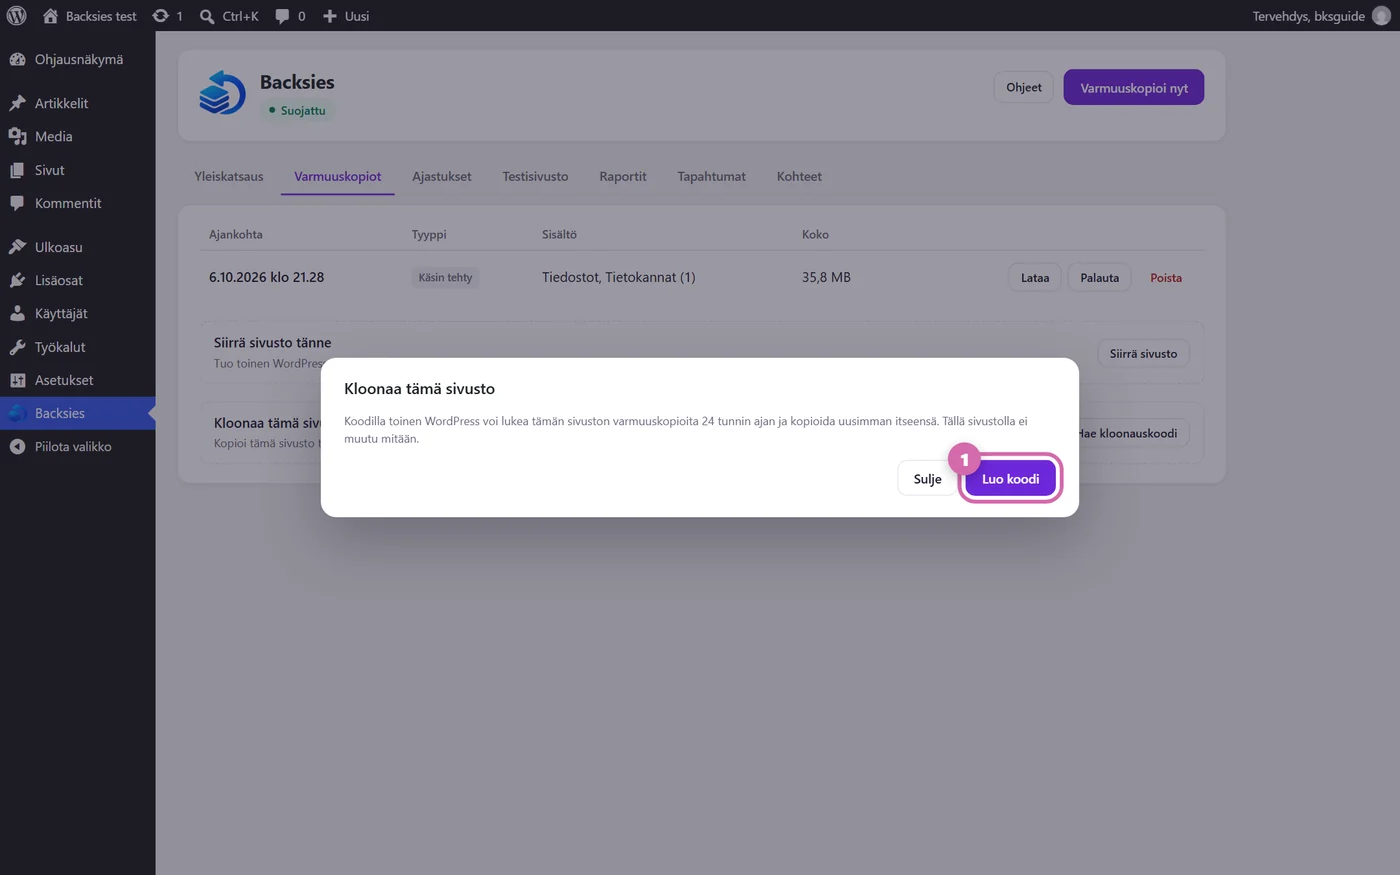Go to the Testisivusto tab

click(535, 177)
